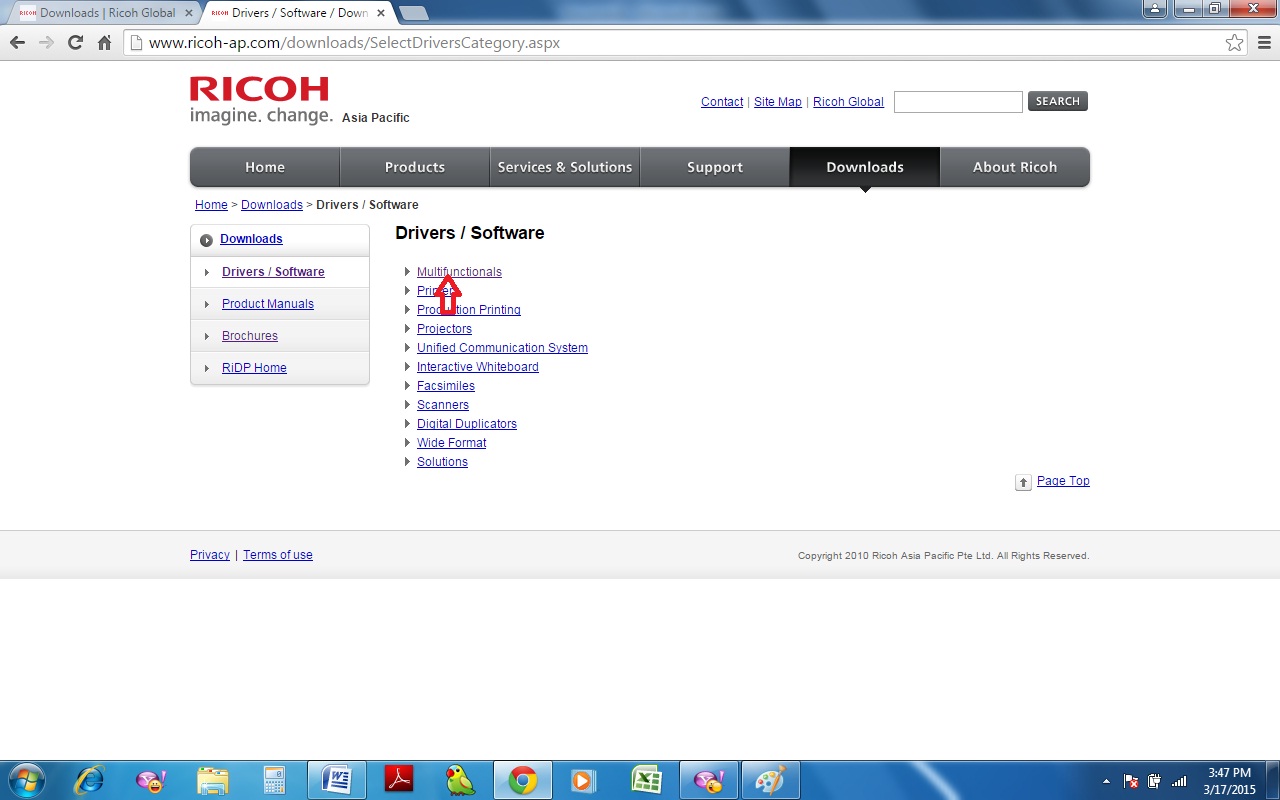
Task: Click the browser Forward arrow
Action: (x=46, y=43)
